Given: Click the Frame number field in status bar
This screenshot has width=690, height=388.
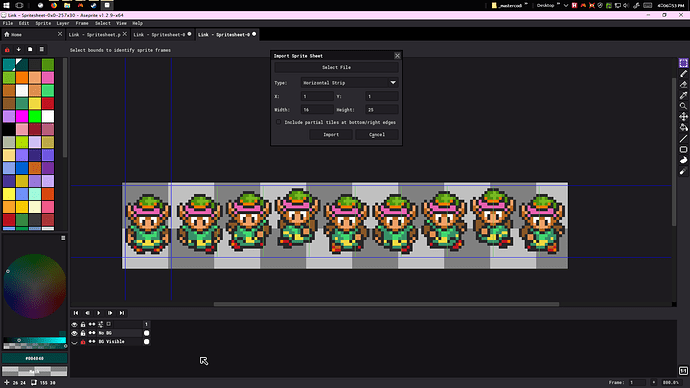Looking at the screenshot, I should tap(637, 383).
